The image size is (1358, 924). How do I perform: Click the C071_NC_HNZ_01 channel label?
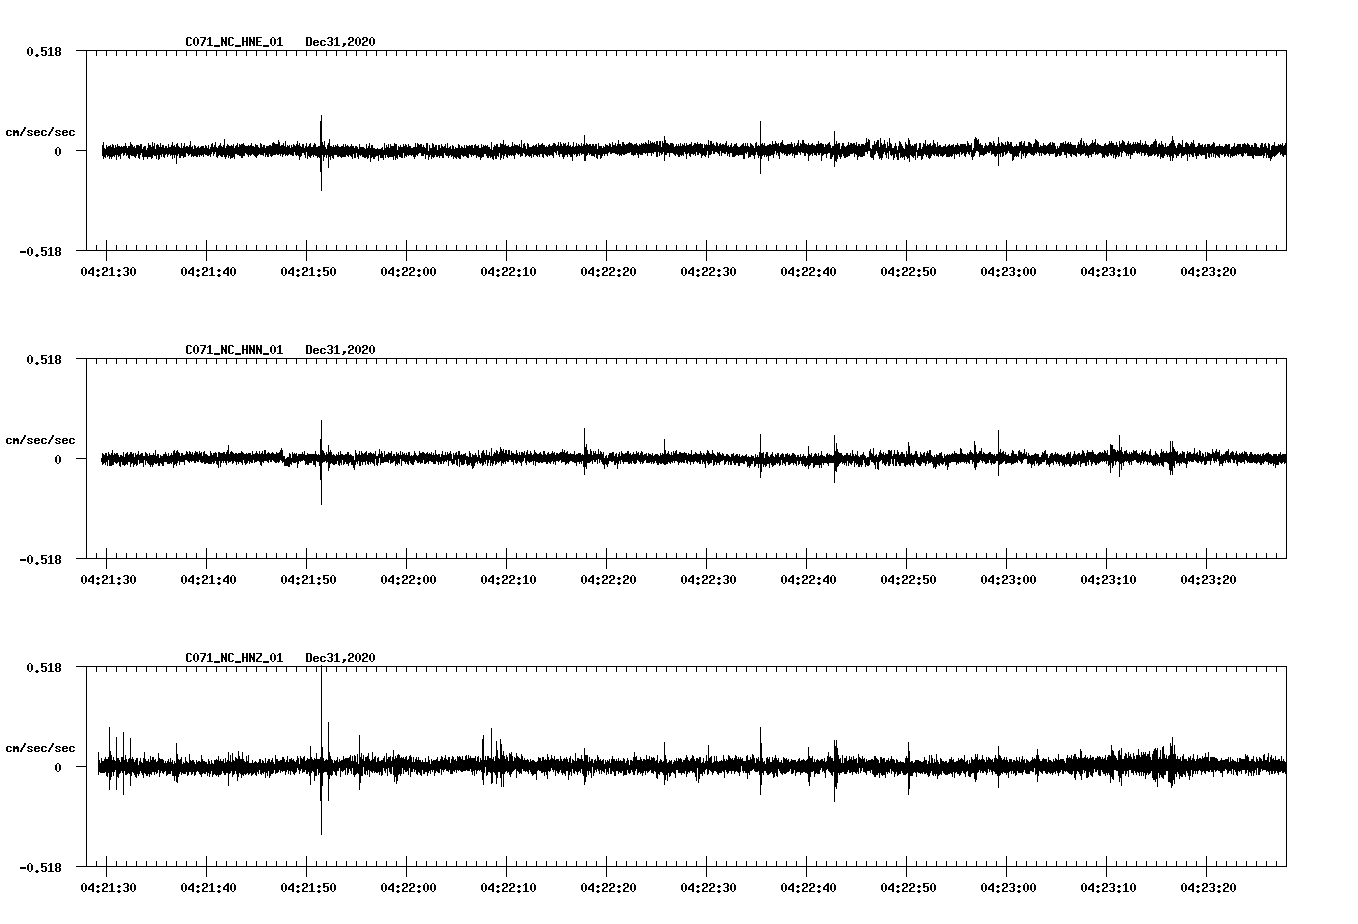coord(233,658)
